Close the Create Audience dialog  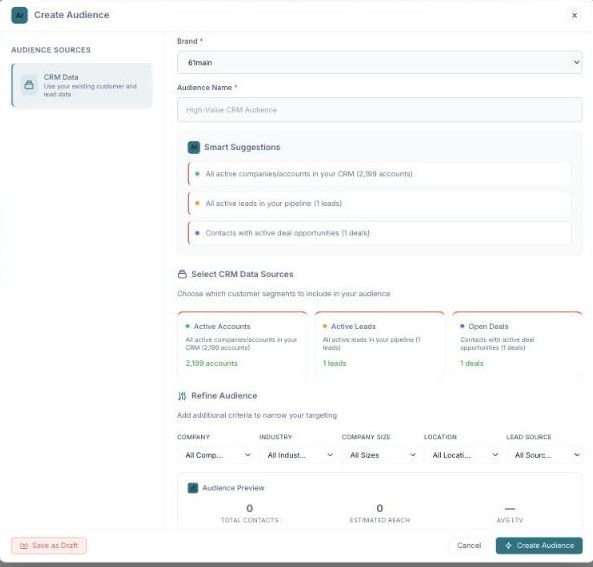(x=574, y=15)
